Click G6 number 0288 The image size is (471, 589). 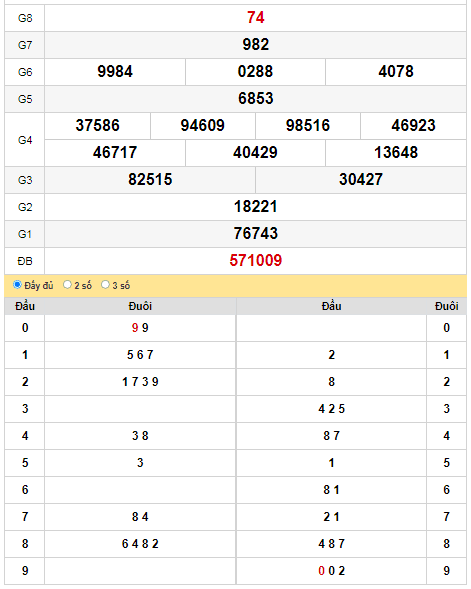click(x=255, y=71)
